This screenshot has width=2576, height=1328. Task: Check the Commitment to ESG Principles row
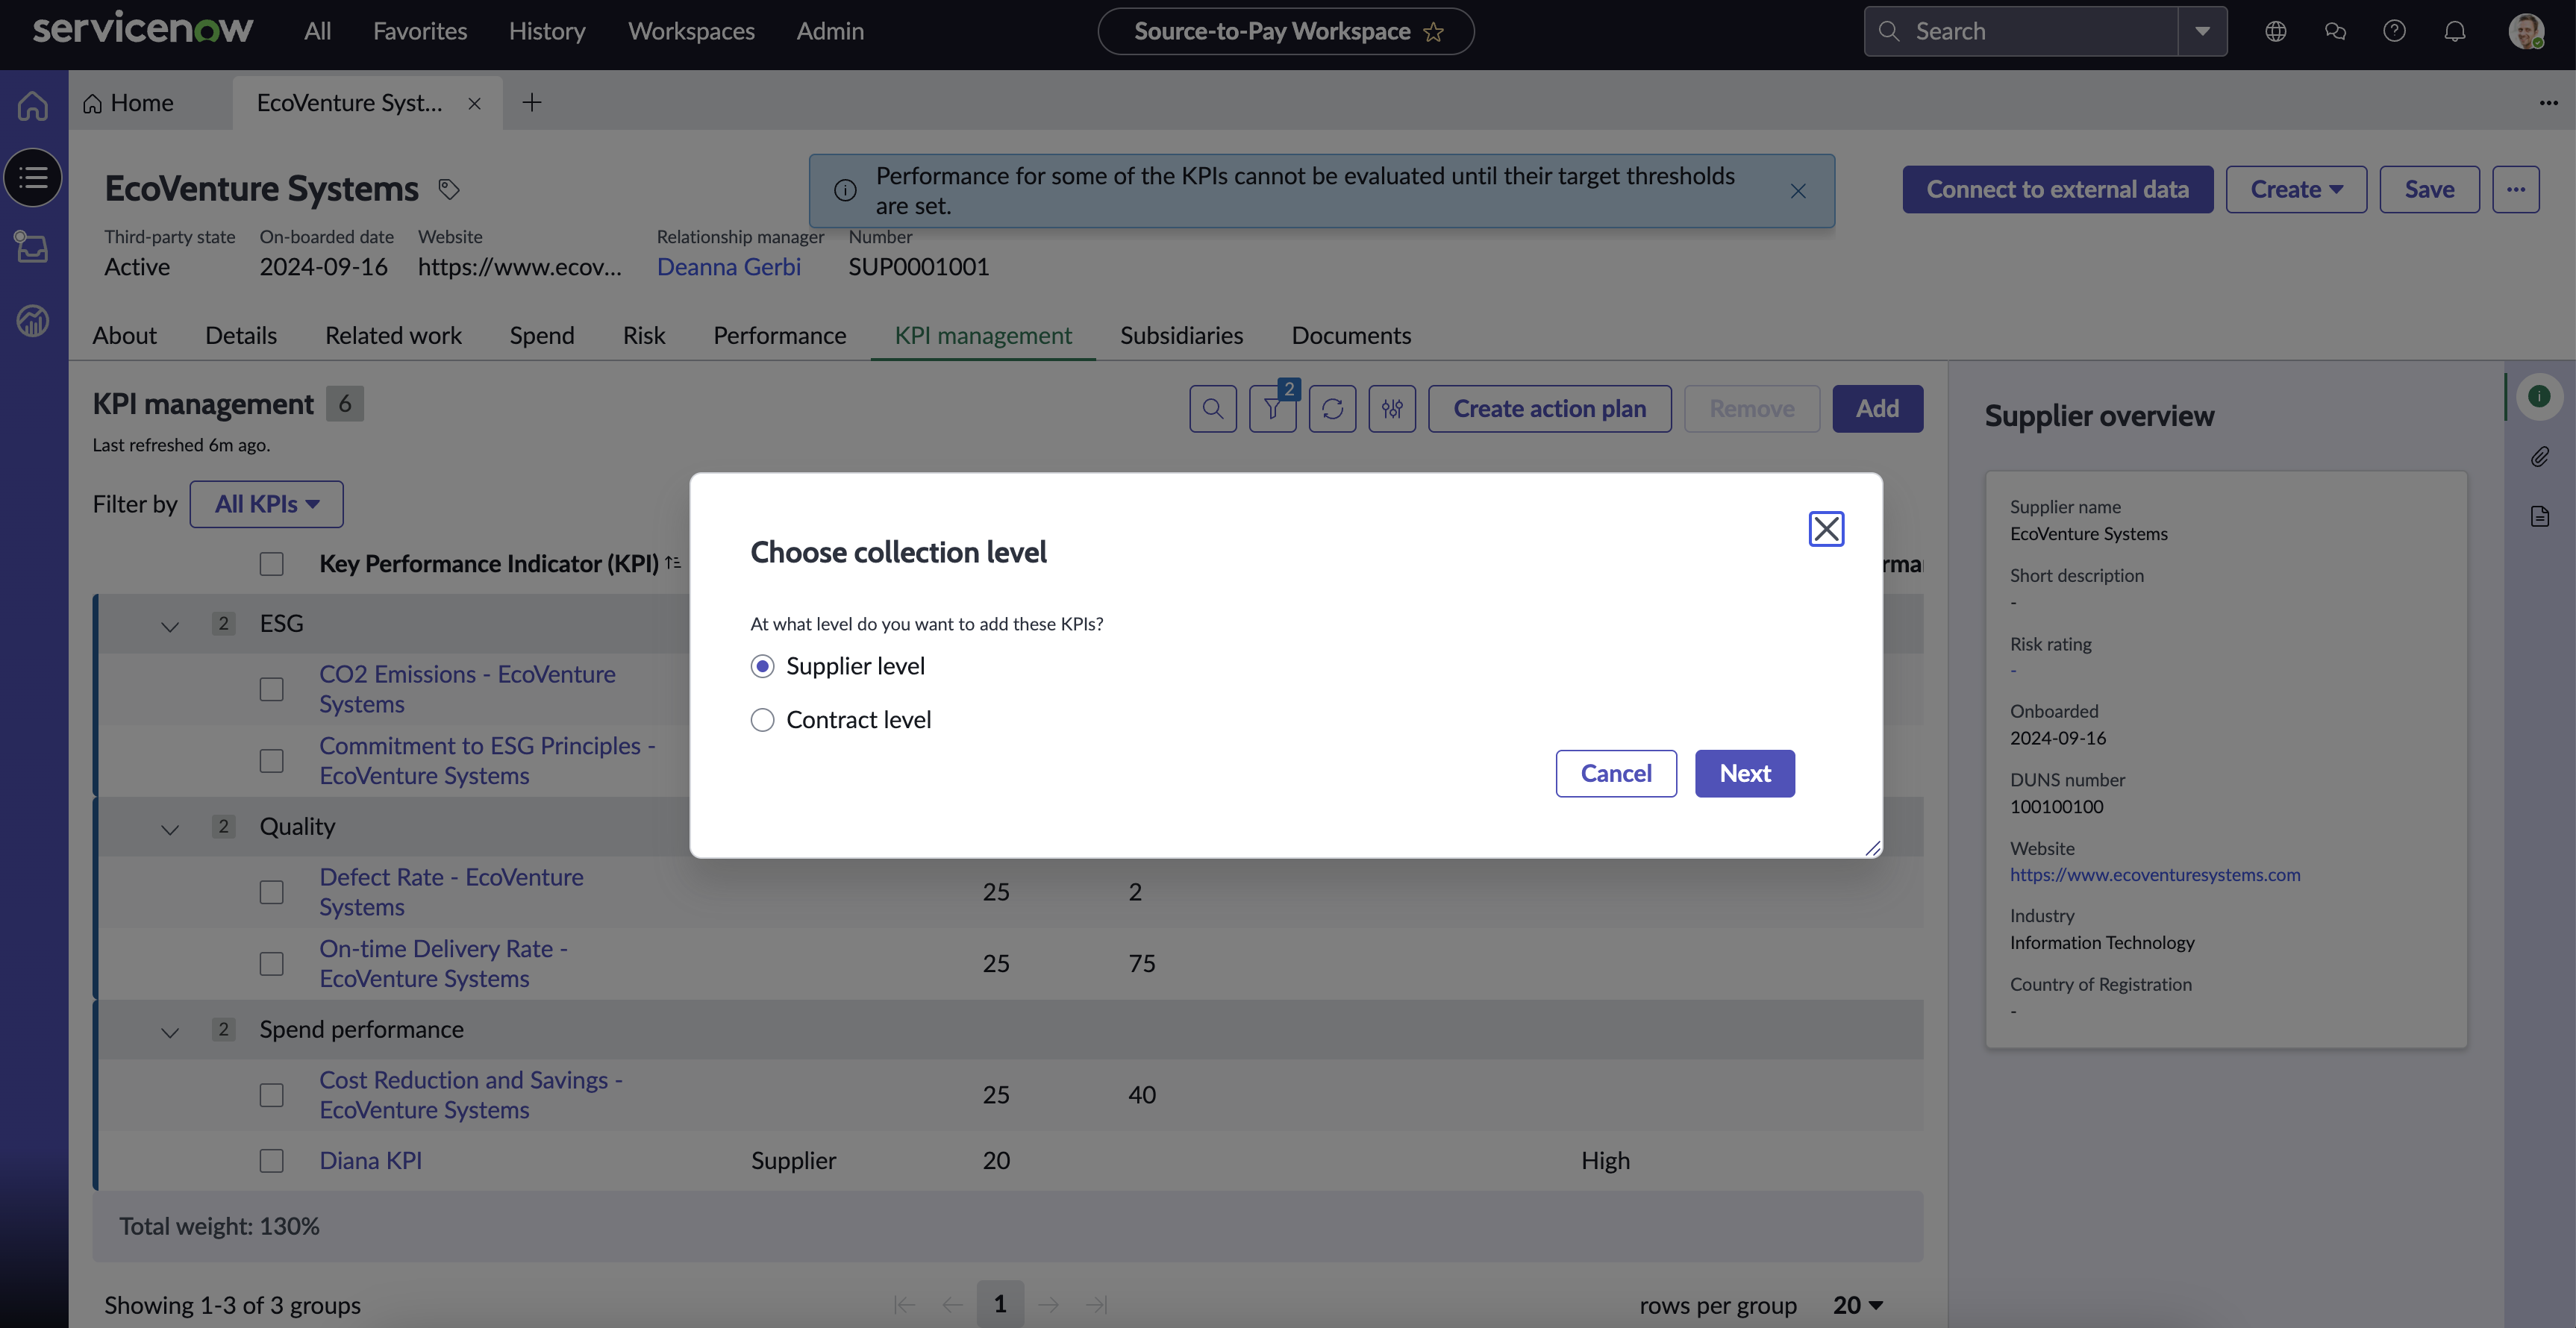272,761
